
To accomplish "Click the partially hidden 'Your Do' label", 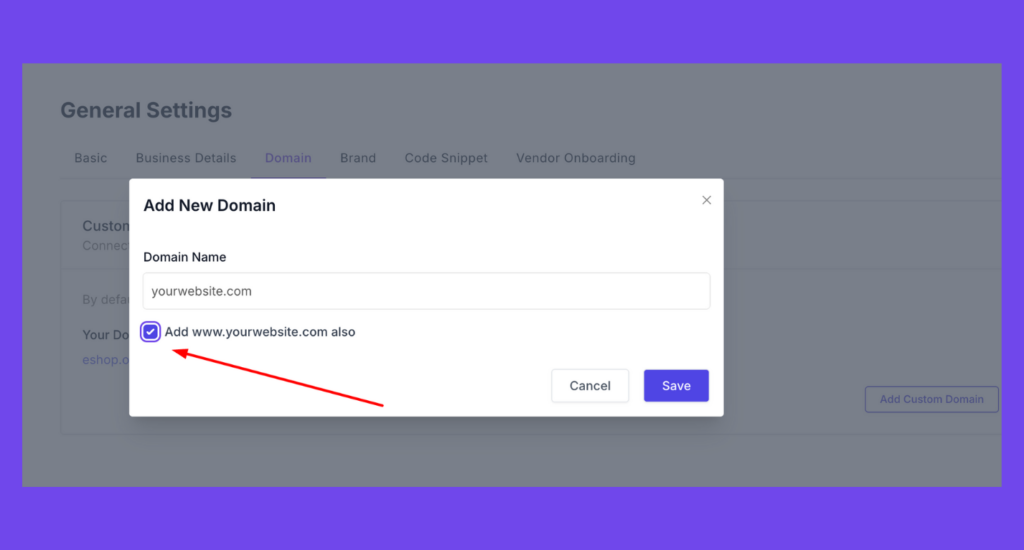I will pos(106,335).
